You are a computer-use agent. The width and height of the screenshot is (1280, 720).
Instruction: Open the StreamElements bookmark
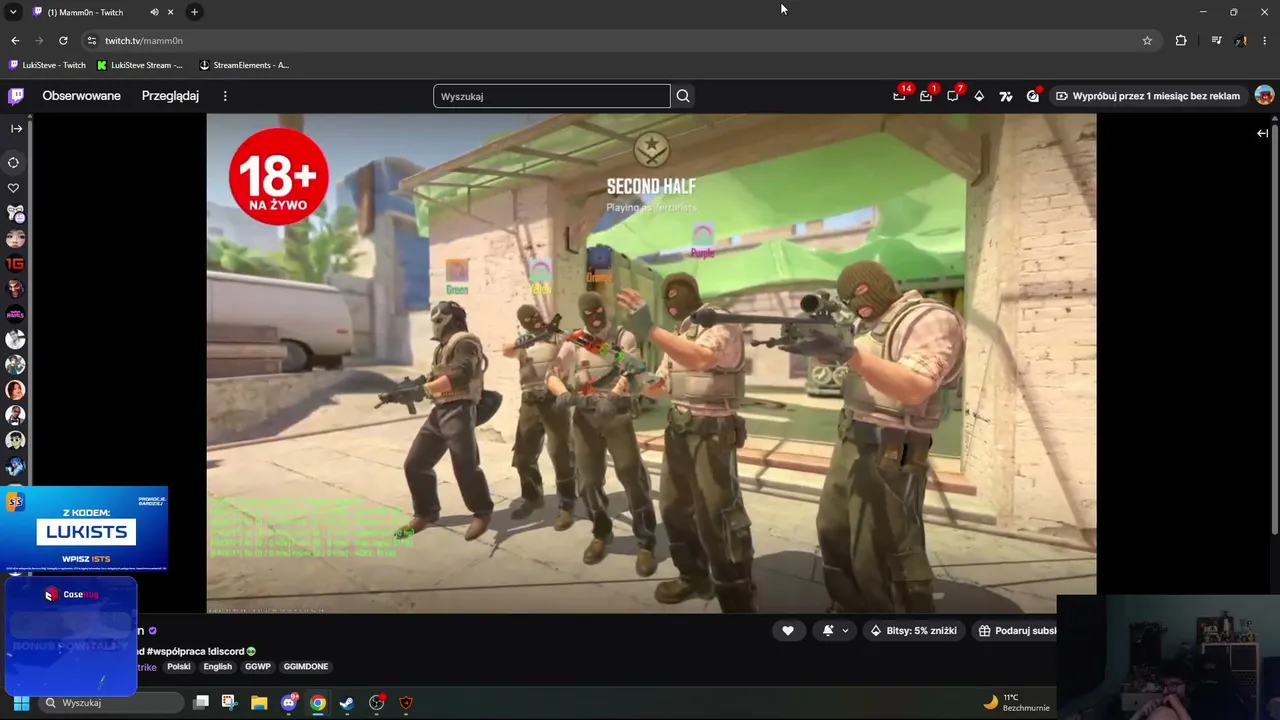(x=244, y=65)
